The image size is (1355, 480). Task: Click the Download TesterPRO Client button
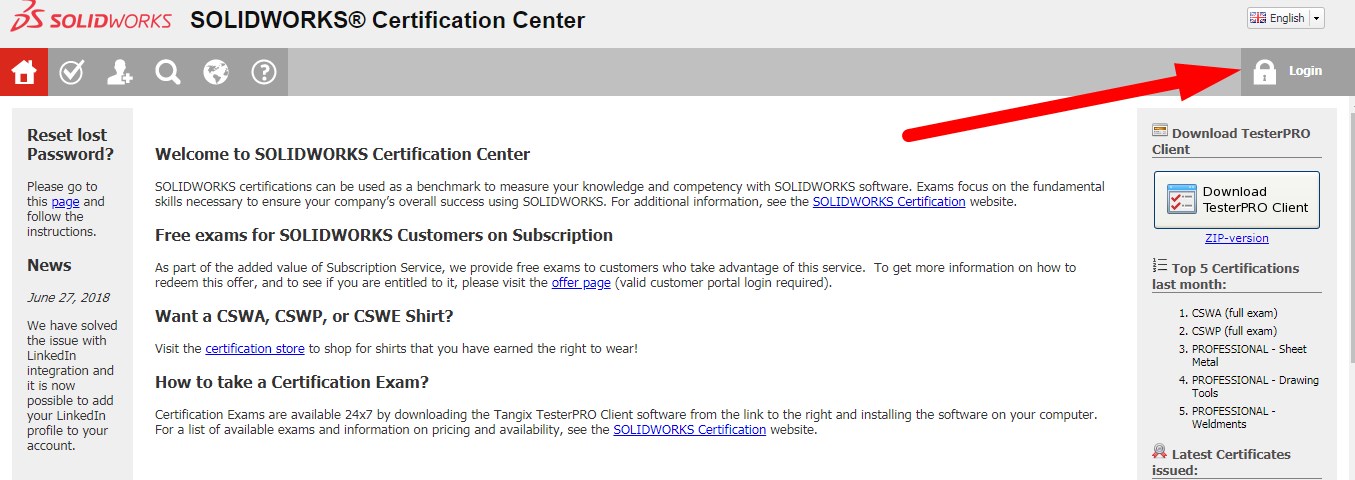[x=1237, y=200]
